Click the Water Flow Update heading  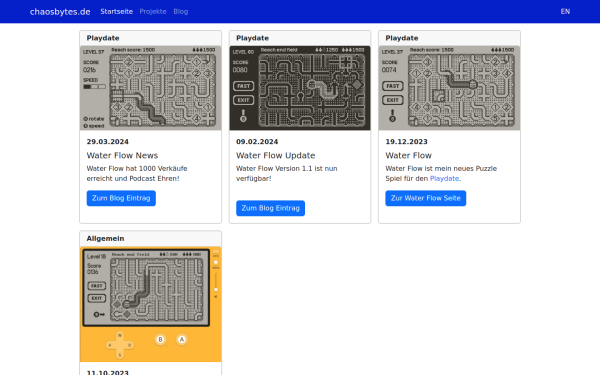click(x=276, y=155)
